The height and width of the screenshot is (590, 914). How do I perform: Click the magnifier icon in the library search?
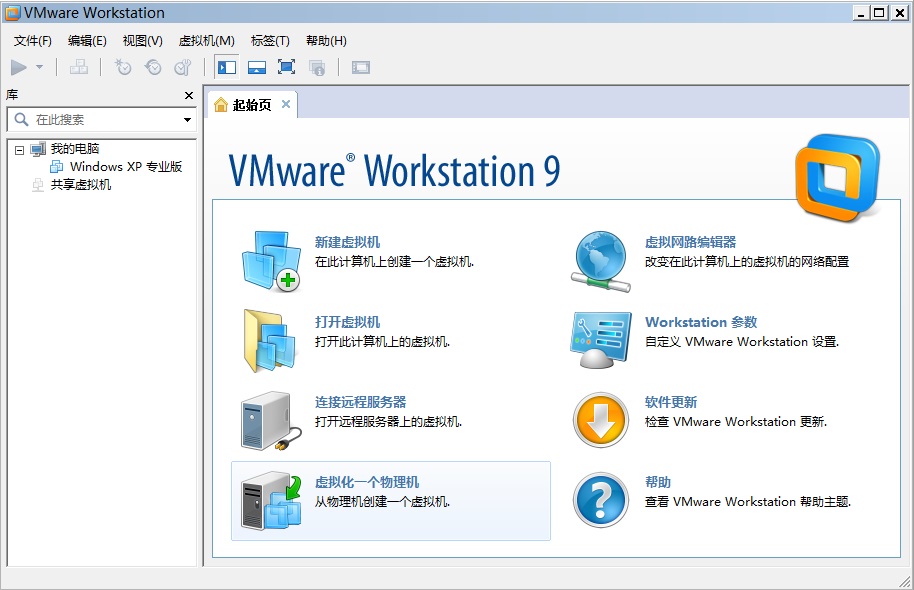coord(22,120)
